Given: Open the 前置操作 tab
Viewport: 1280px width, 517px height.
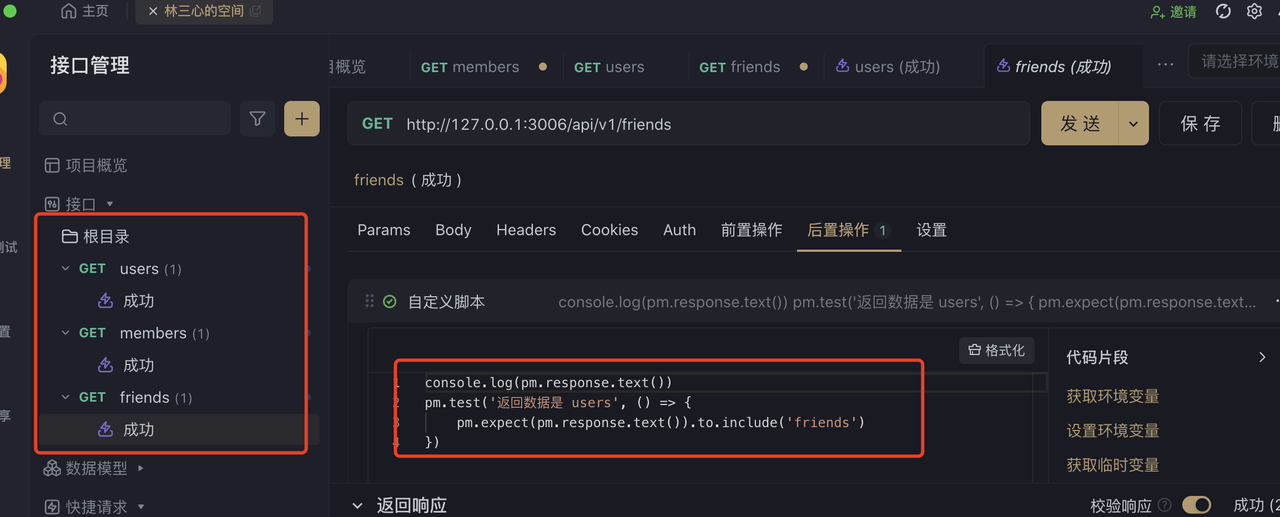Looking at the screenshot, I should 751,230.
